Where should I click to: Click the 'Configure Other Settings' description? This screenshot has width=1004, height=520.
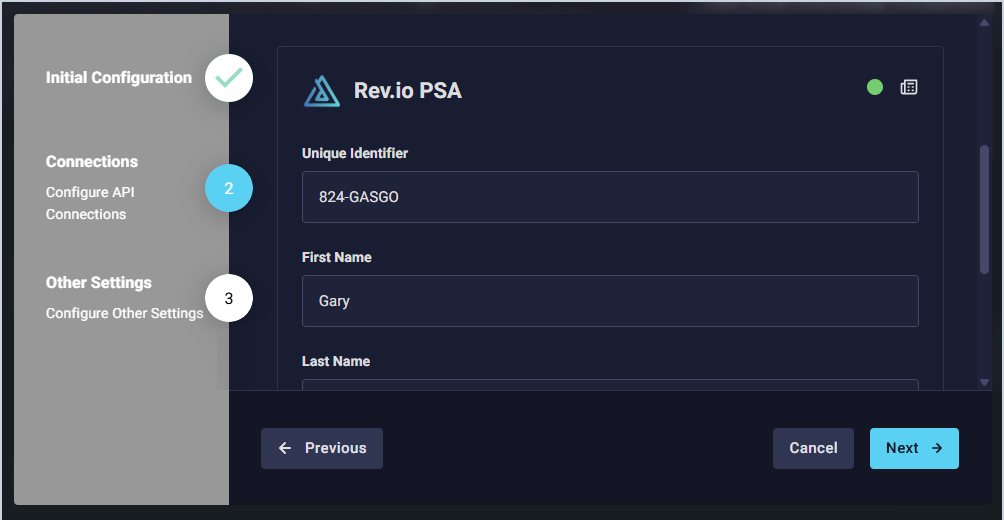124,313
